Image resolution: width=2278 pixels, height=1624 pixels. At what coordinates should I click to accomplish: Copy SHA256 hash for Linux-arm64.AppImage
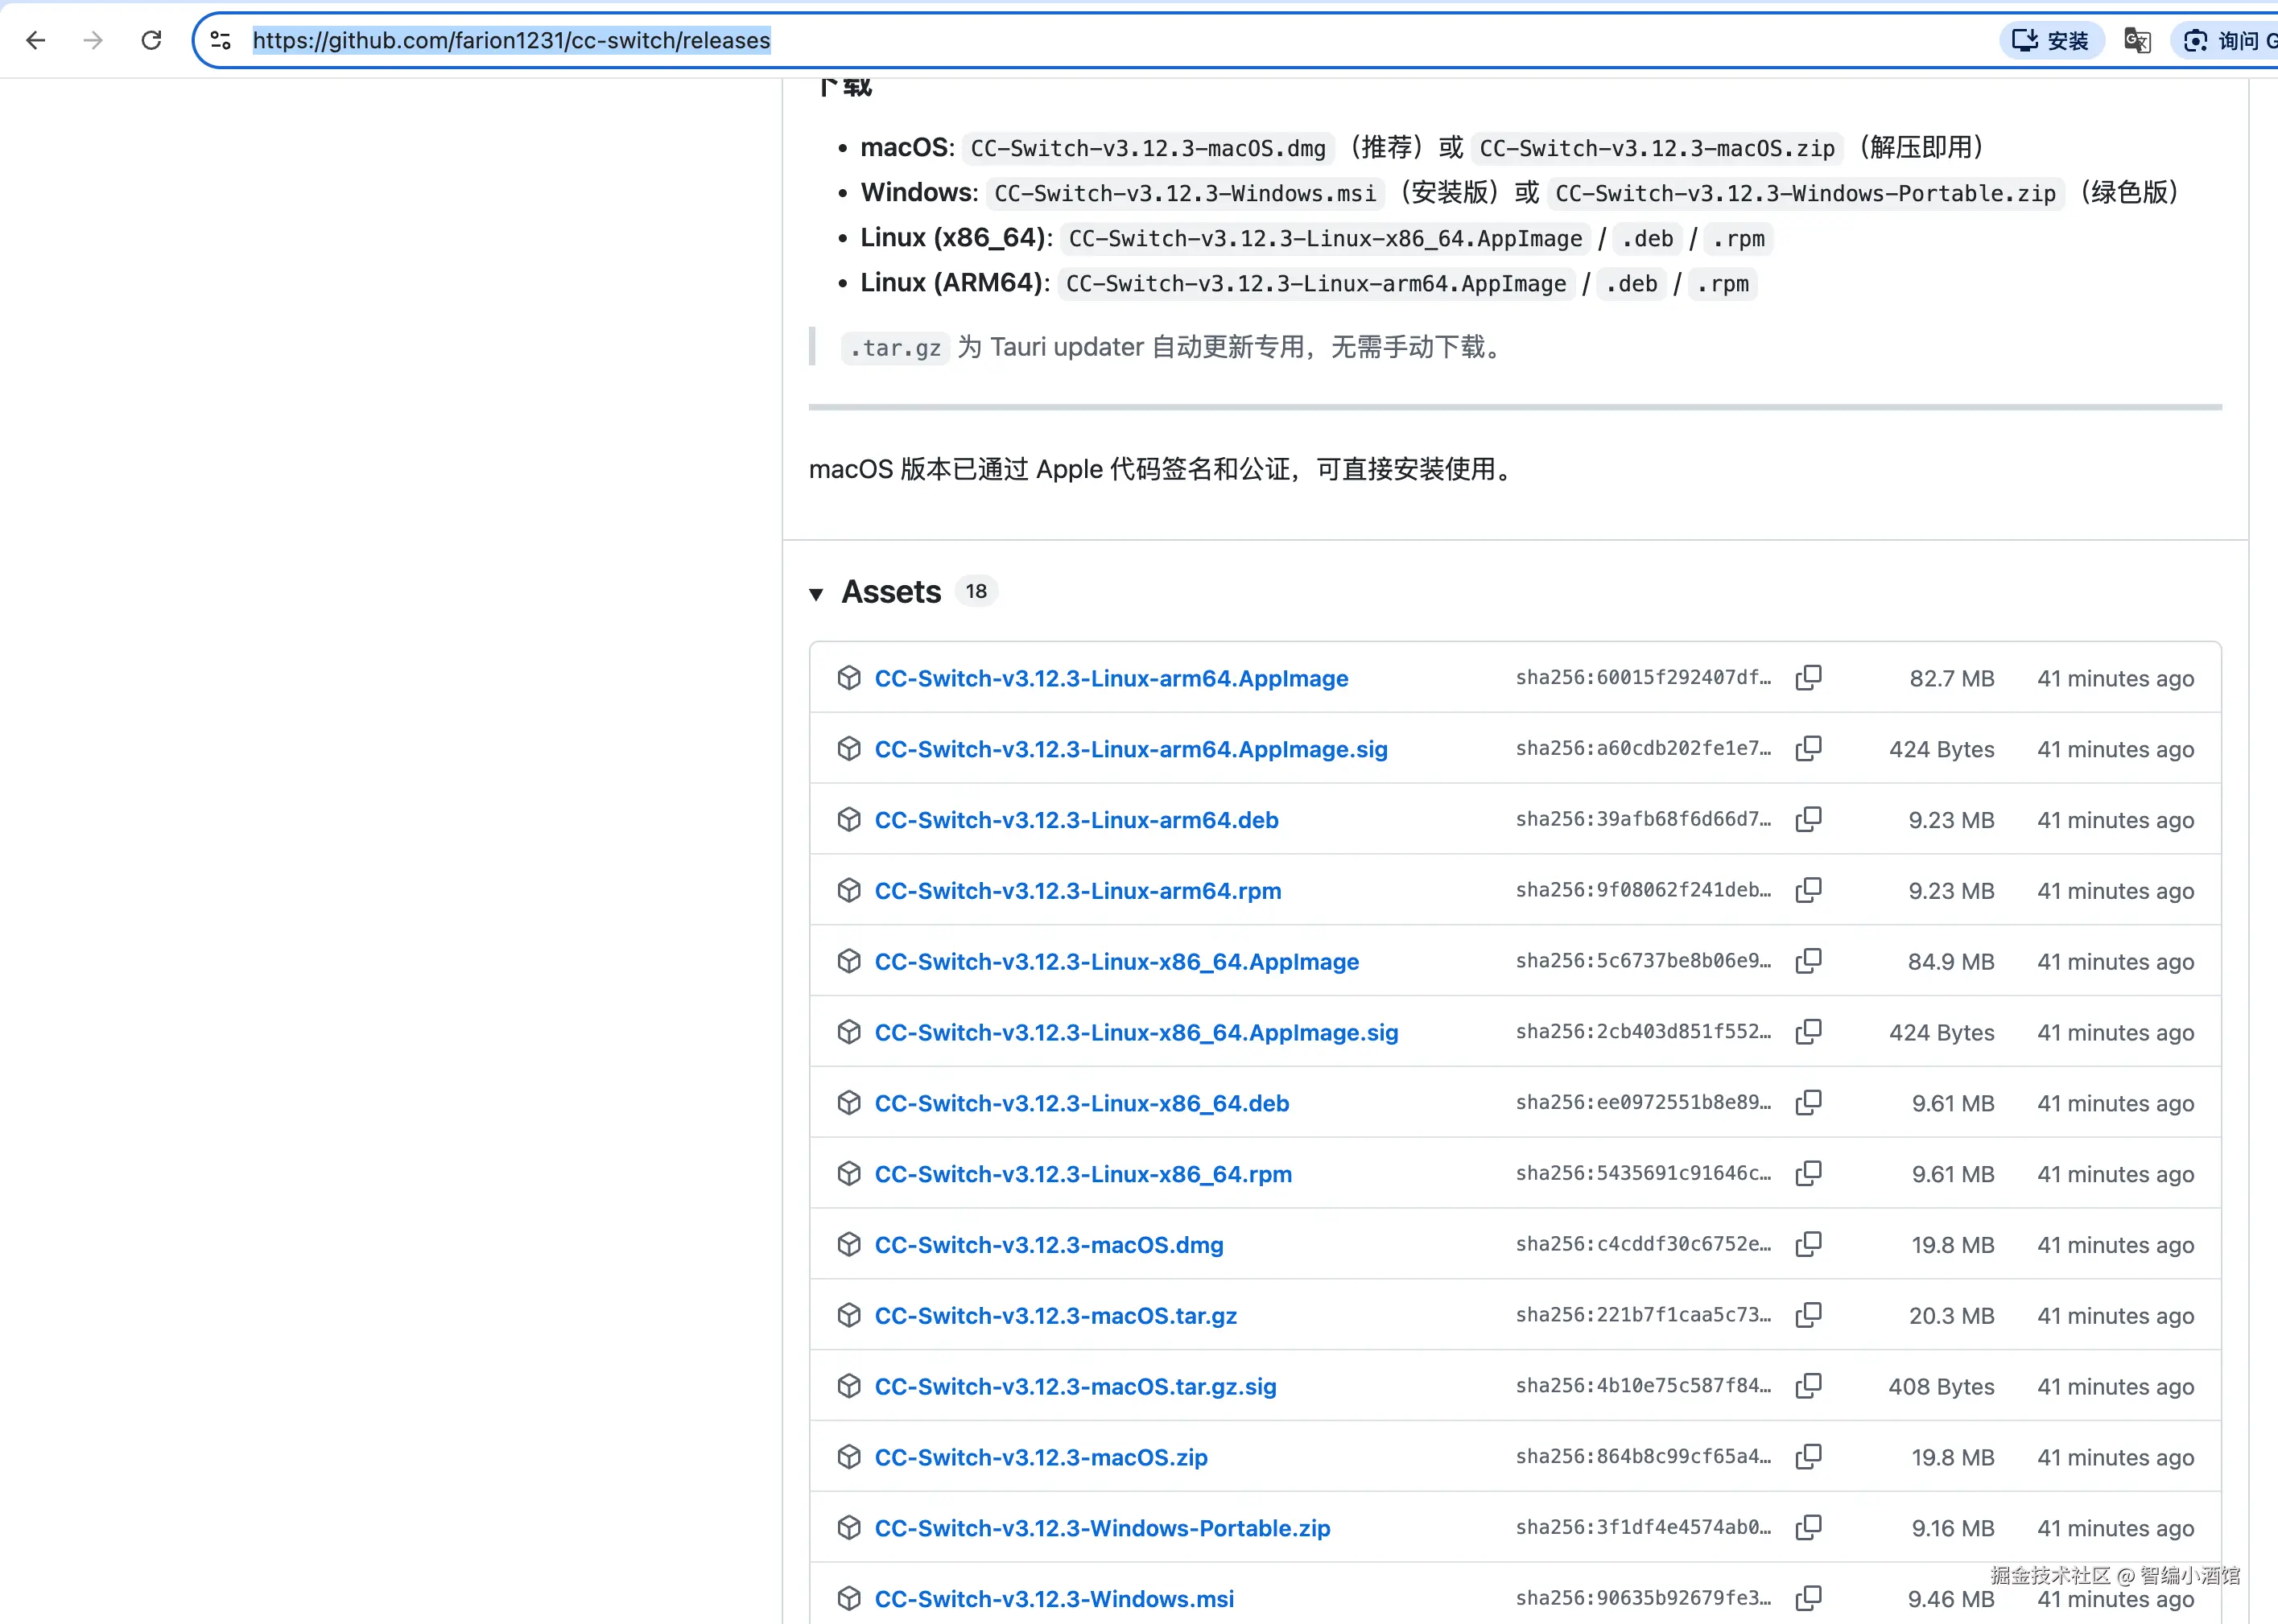(1808, 678)
